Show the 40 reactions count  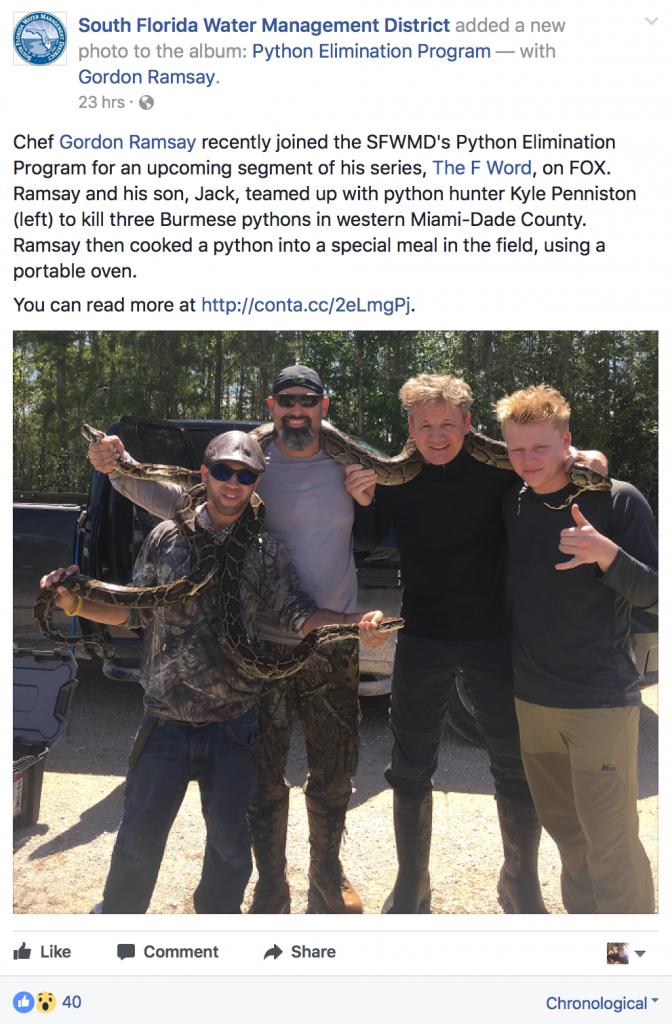click(x=72, y=1002)
